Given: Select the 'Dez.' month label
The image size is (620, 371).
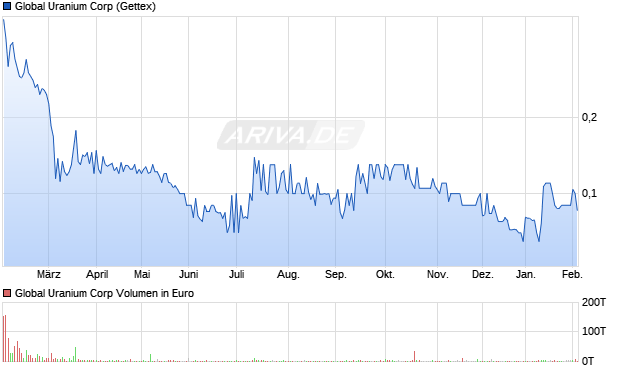Looking at the screenshot, I should pyautogui.click(x=483, y=274).
